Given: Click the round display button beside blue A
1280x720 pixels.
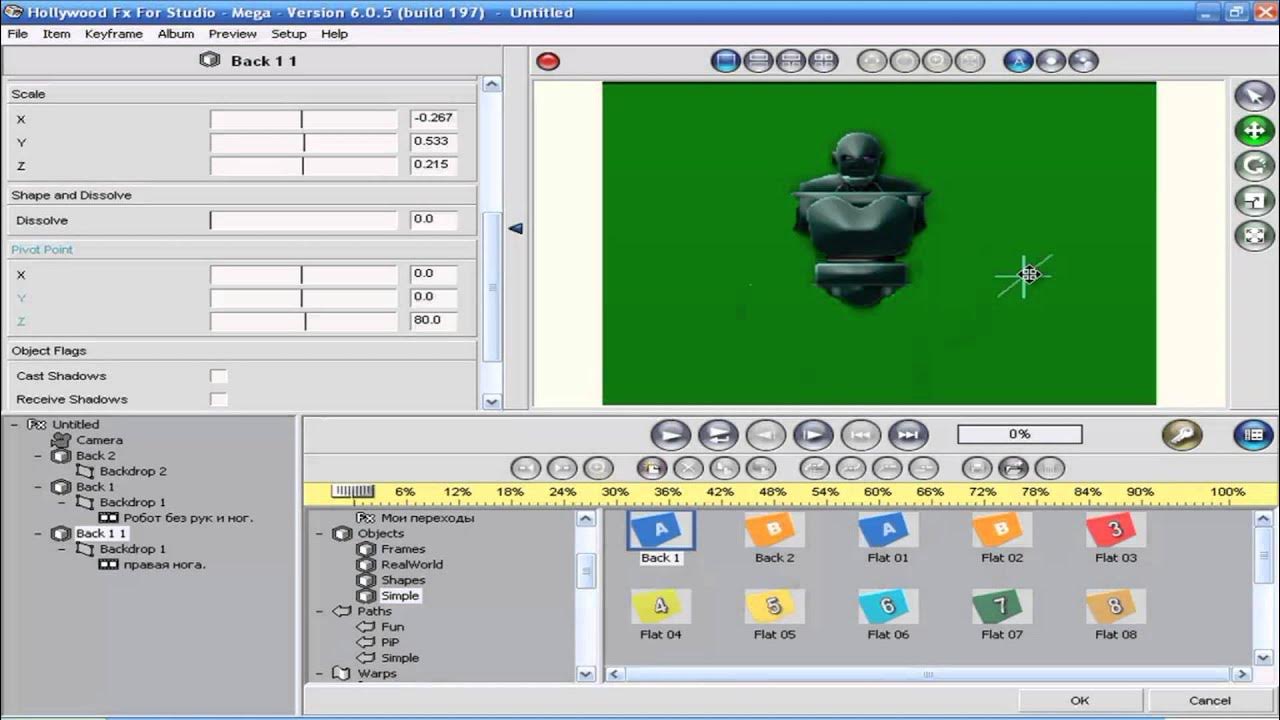Looking at the screenshot, I should (1050, 61).
